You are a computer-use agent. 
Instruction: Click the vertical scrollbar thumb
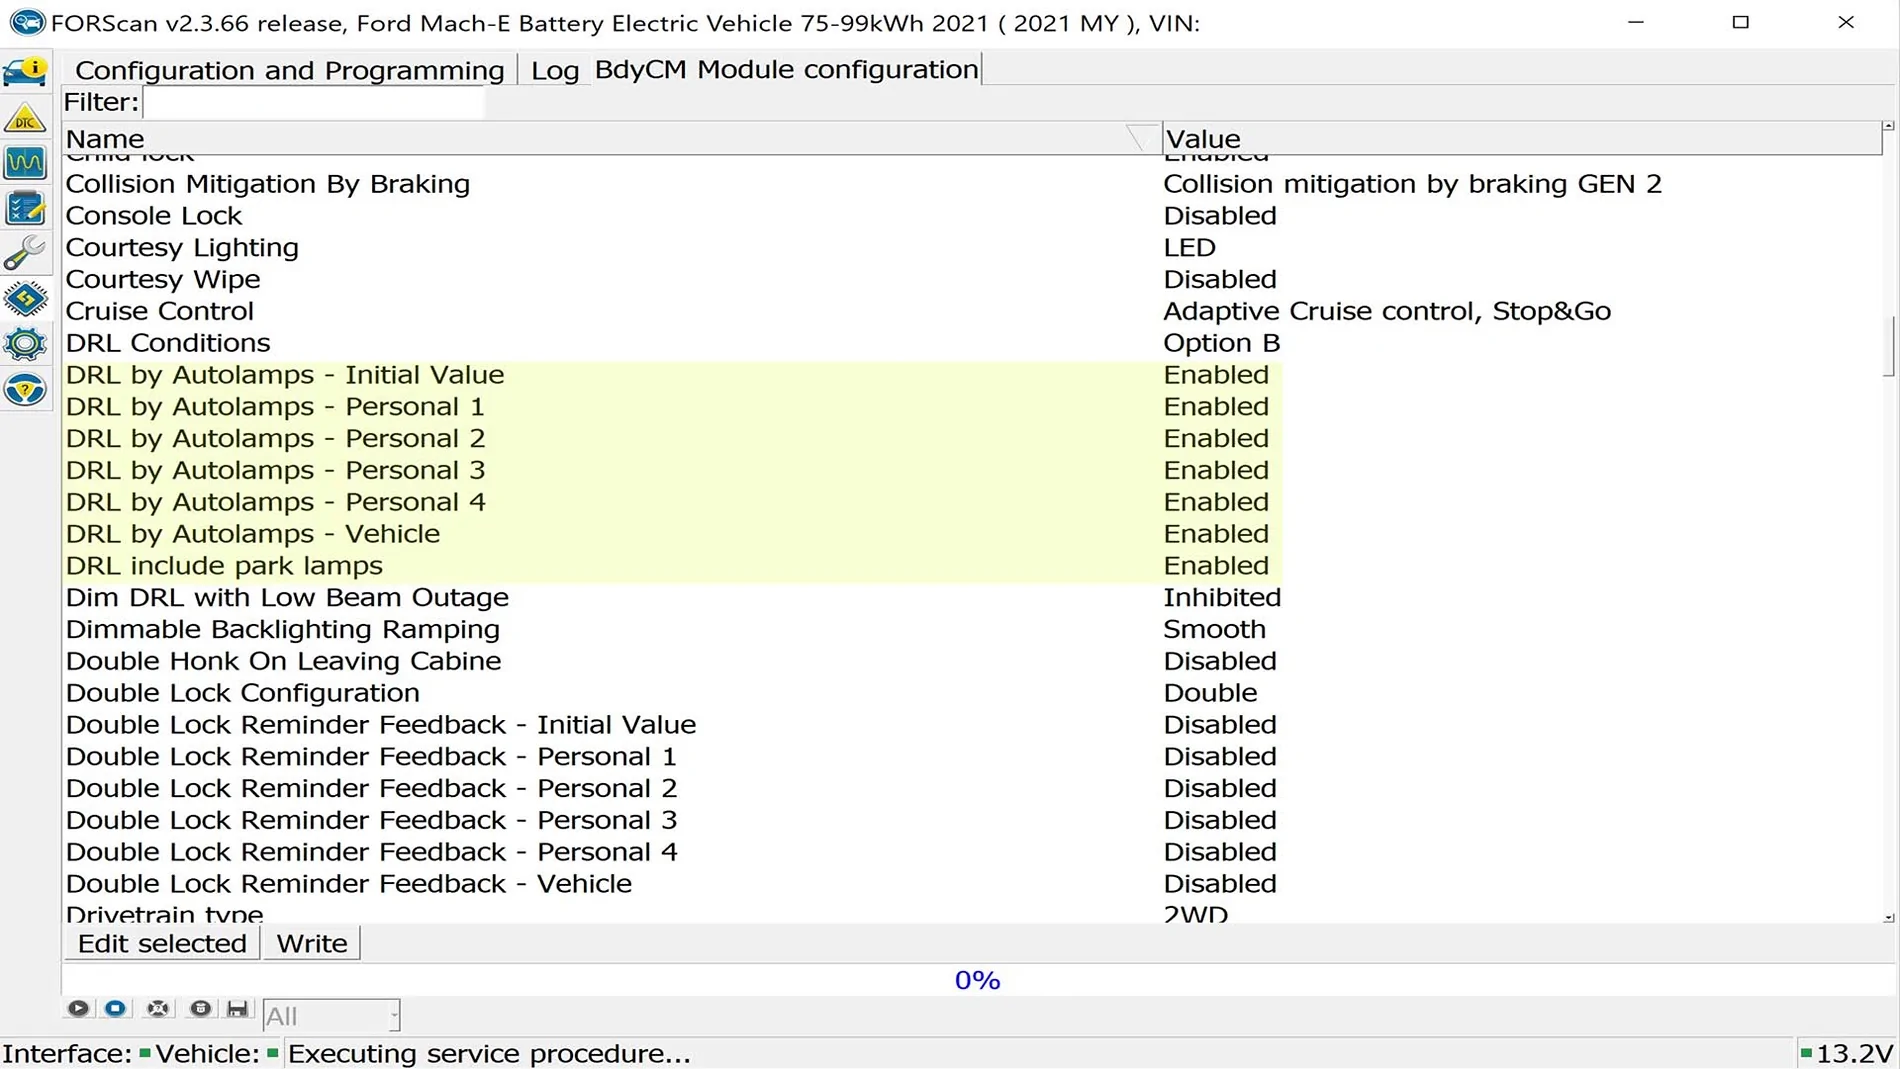(1888, 346)
